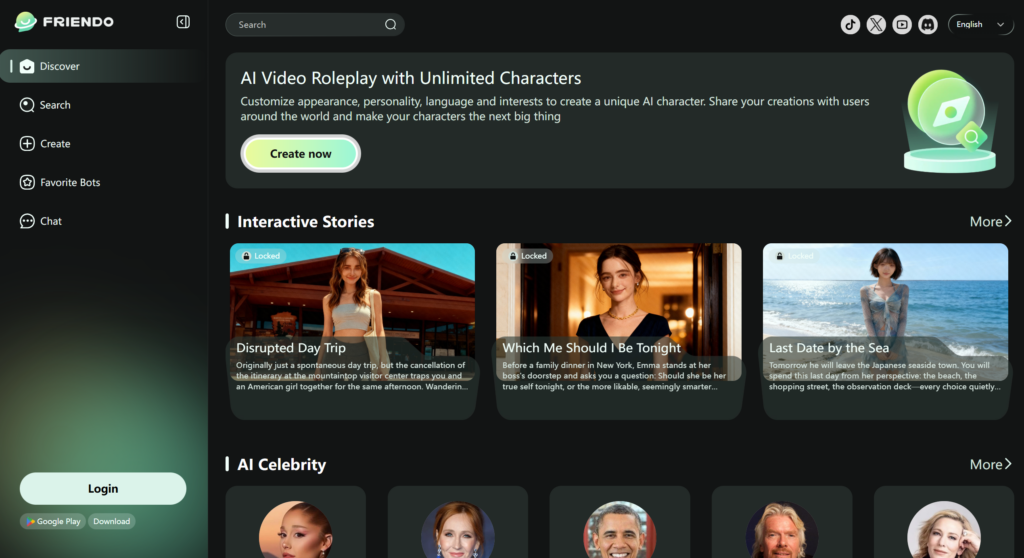Viewport: 1024px width, 558px height.
Task: Select Create in the sidebar
Action: pos(55,144)
